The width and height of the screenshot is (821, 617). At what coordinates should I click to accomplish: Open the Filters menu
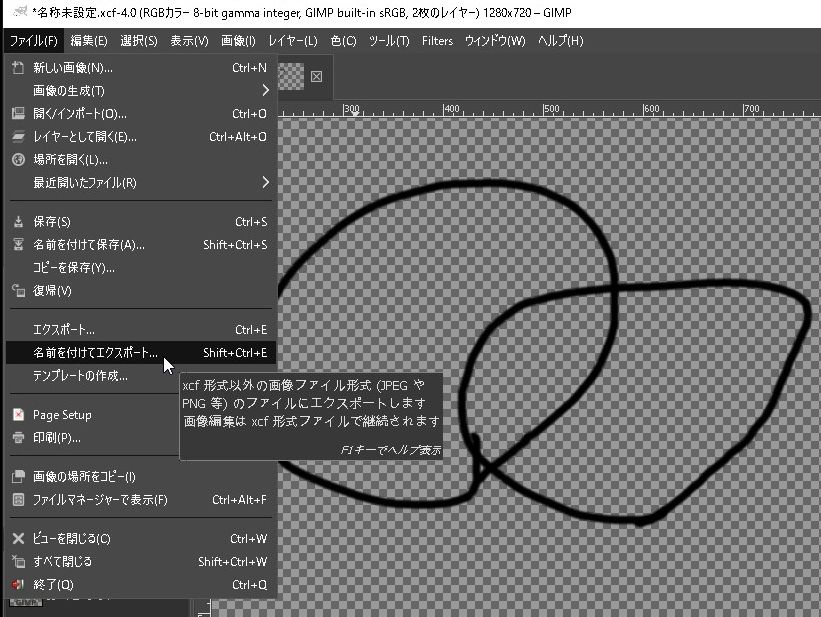click(437, 41)
